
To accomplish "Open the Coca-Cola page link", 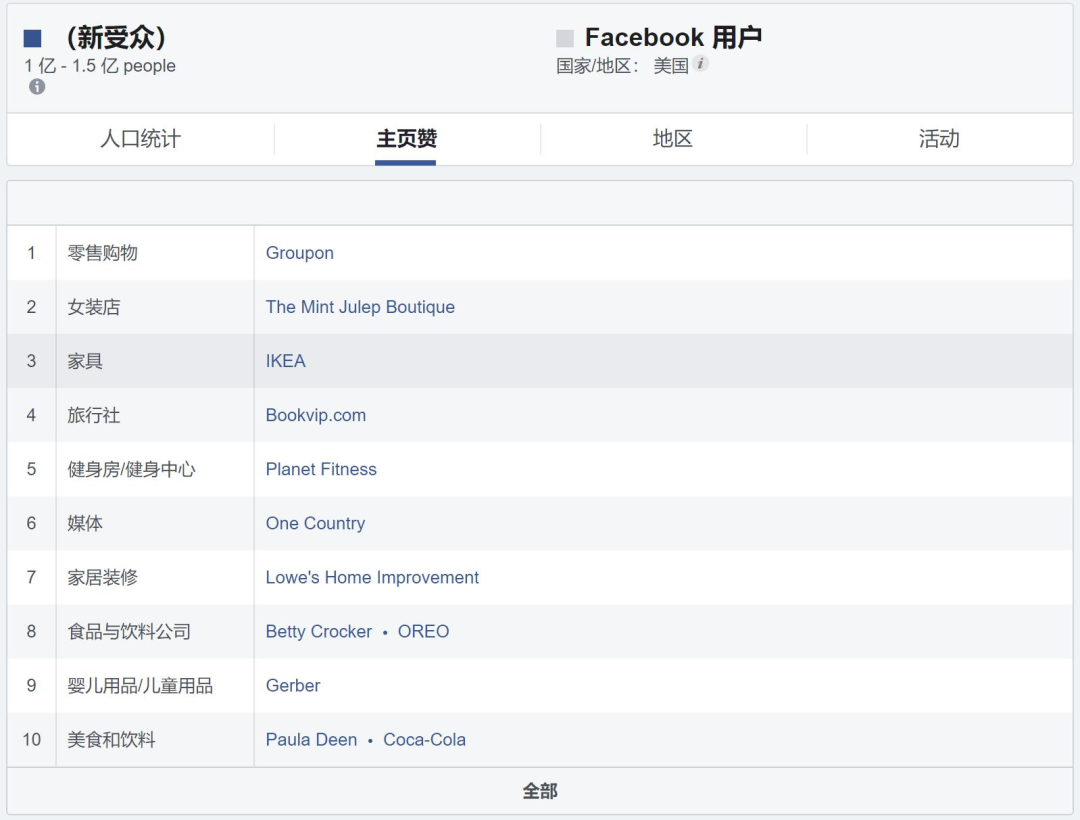I will point(425,740).
